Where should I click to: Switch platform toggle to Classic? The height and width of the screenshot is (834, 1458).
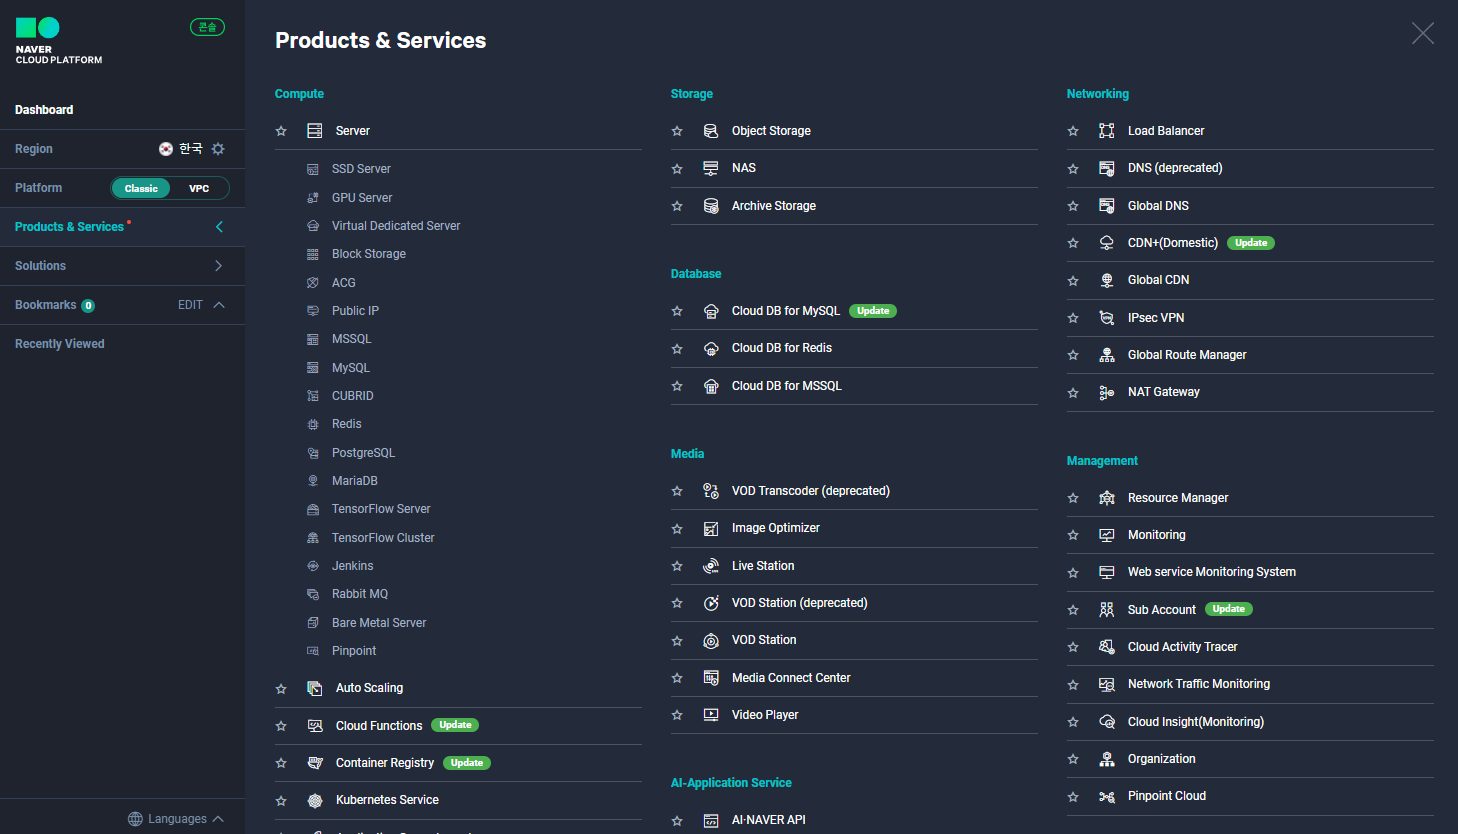coord(141,188)
